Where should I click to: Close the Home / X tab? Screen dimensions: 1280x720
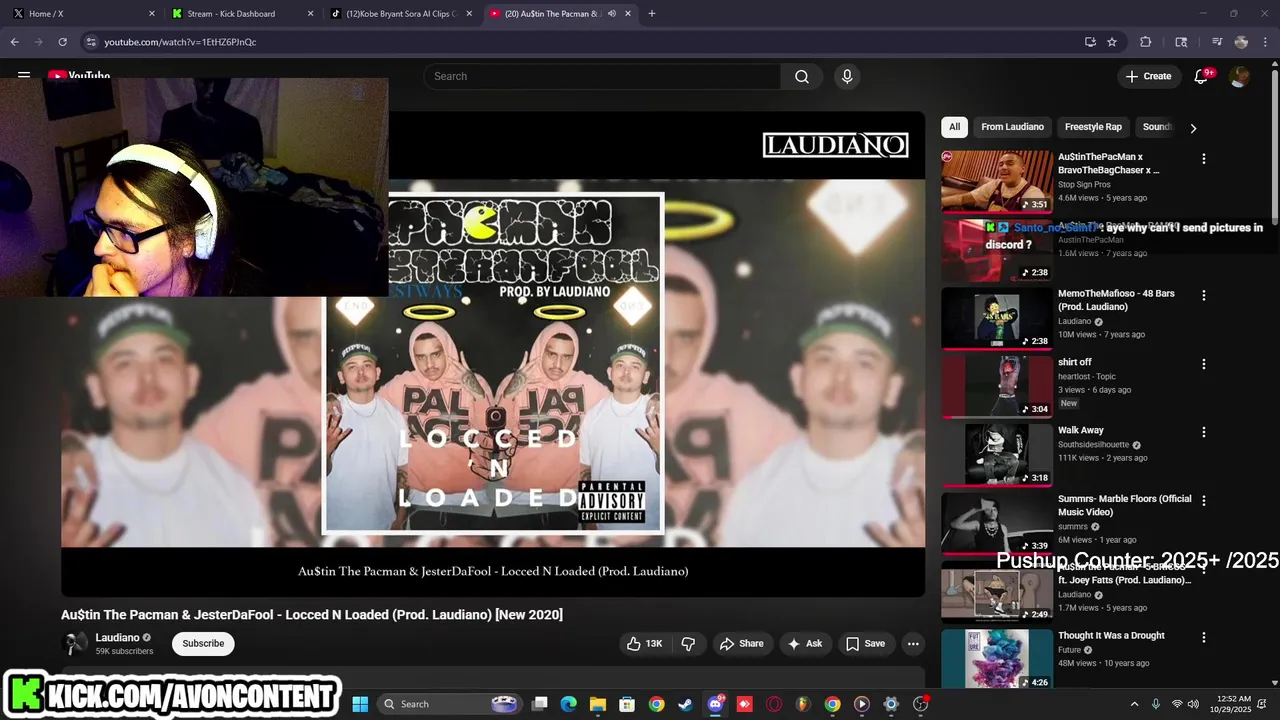click(x=152, y=14)
